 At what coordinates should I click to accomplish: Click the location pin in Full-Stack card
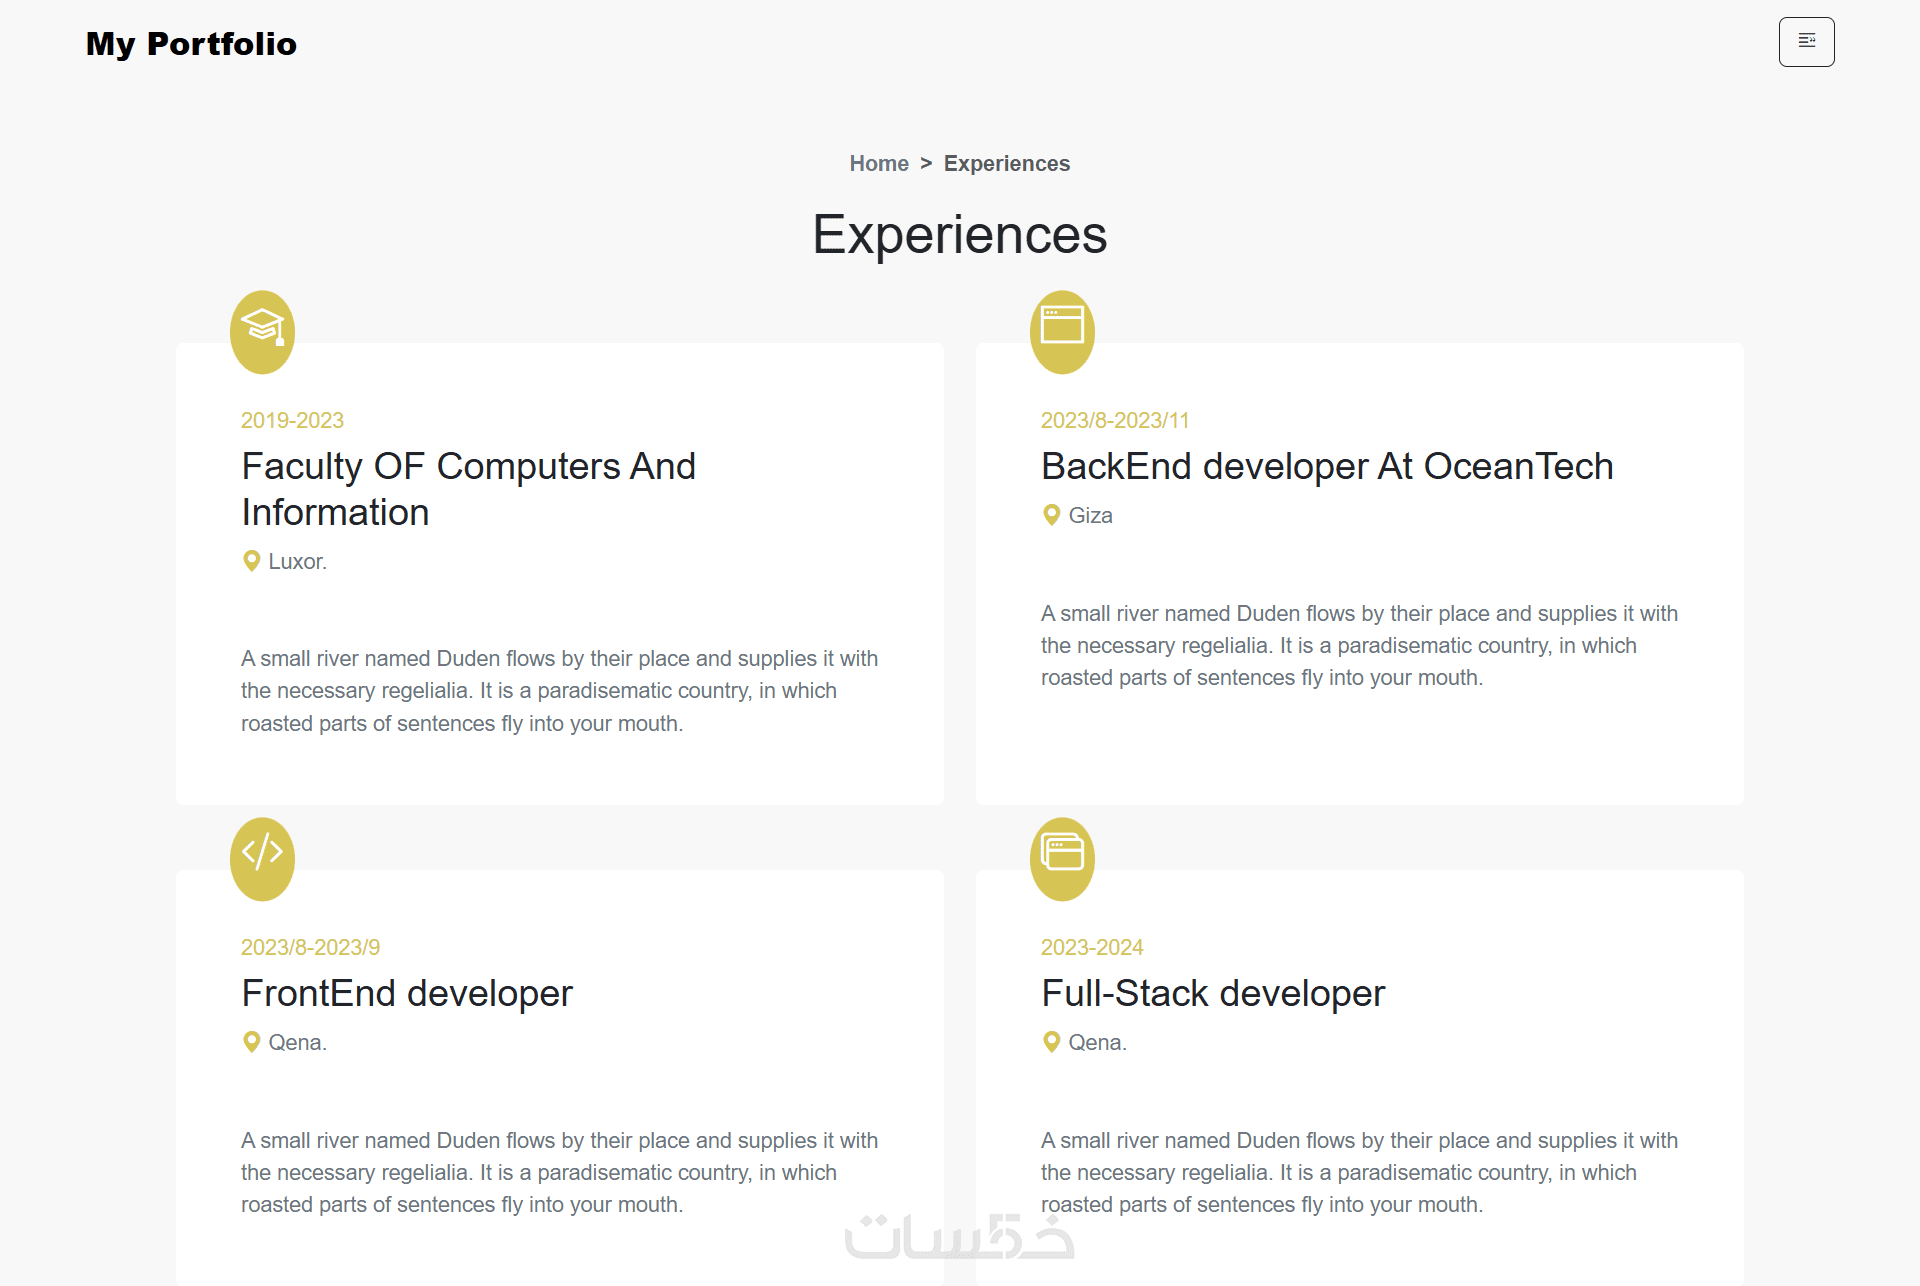1052,1042
